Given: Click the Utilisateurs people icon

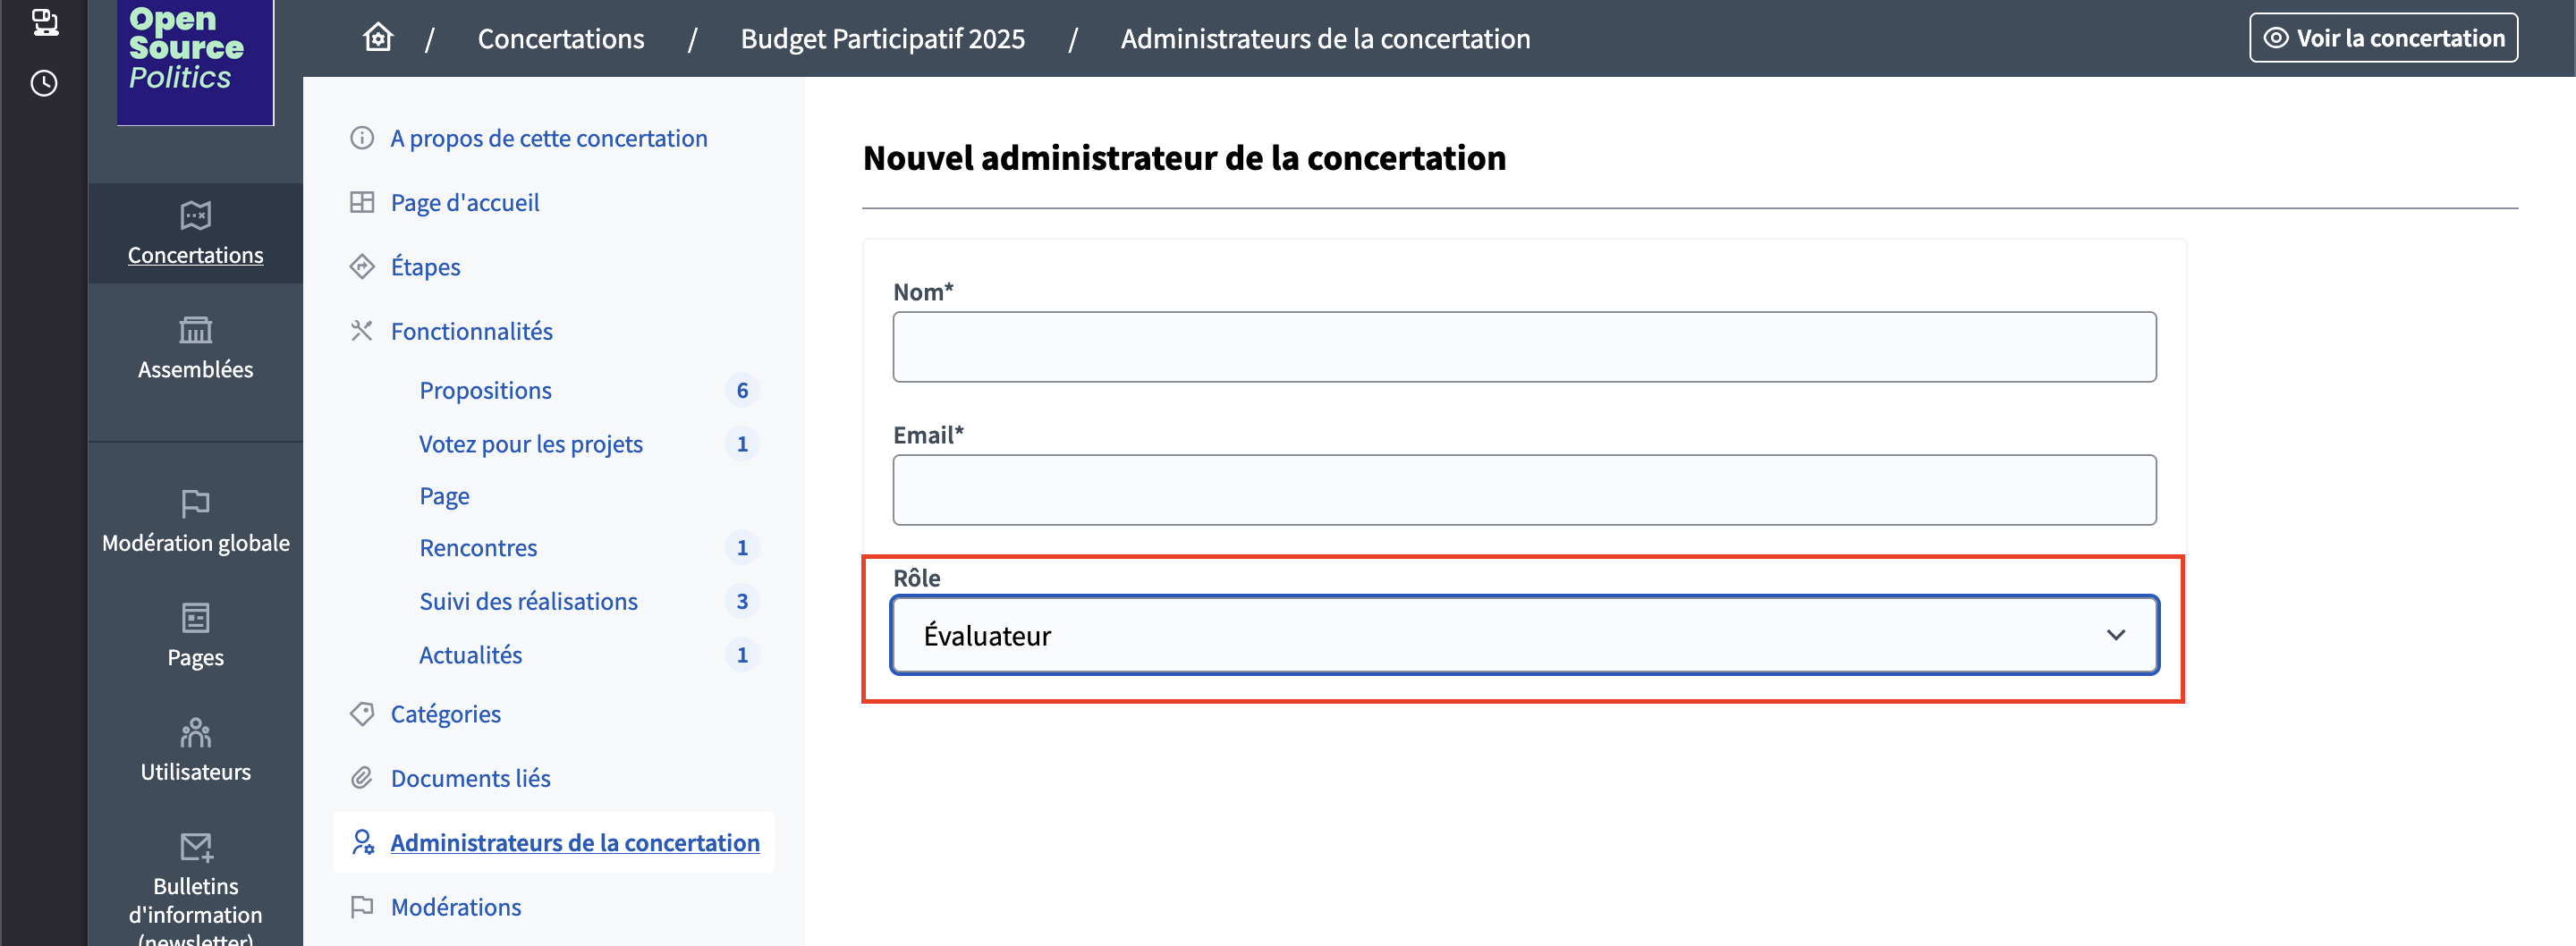Looking at the screenshot, I should pyautogui.click(x=195, y=733).
